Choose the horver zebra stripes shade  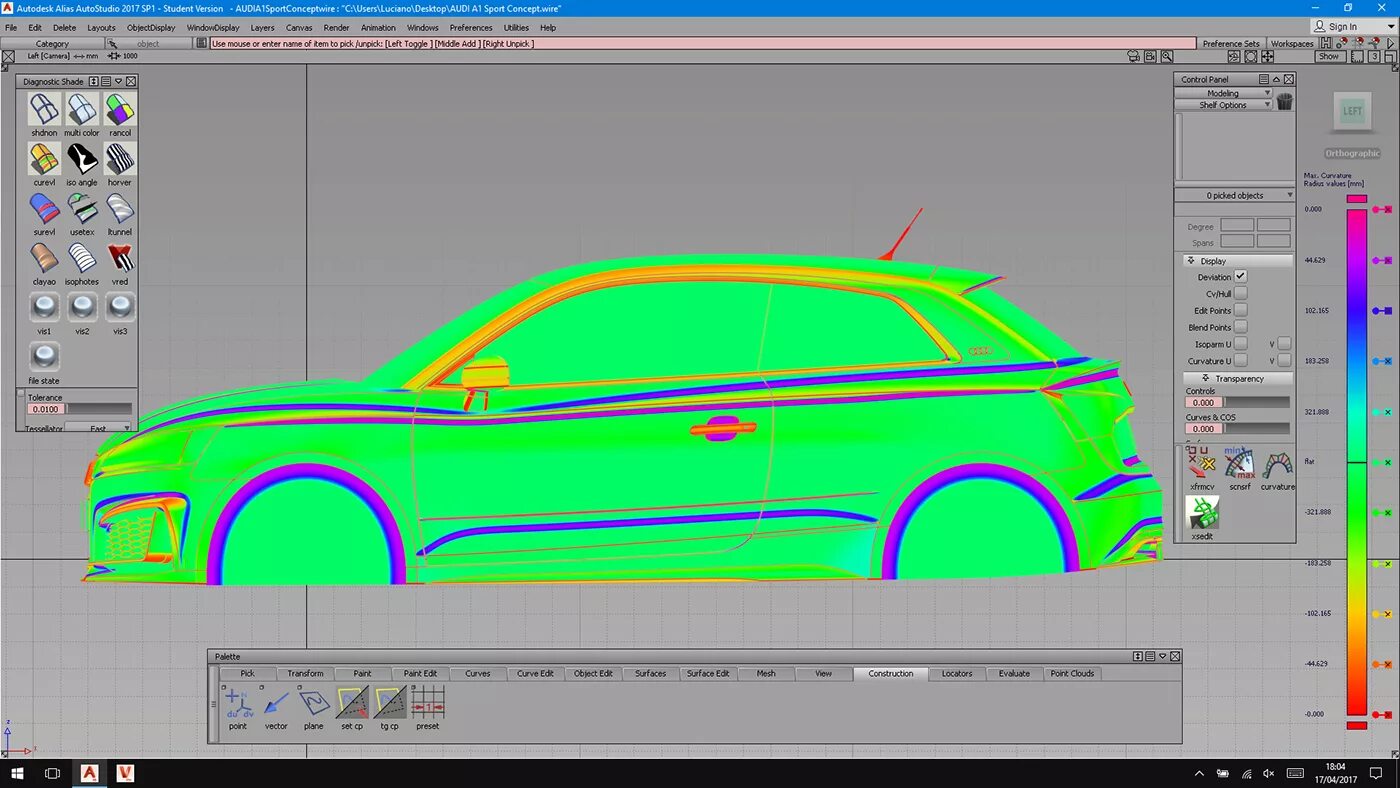(x=120, y=158)
